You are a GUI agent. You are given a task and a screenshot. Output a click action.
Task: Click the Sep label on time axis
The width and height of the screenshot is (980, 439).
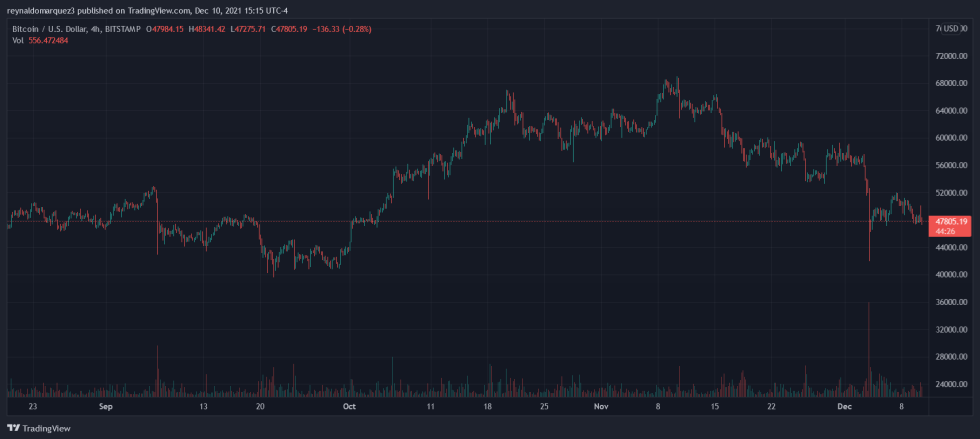pyautogui.click(x=106, y=406)
